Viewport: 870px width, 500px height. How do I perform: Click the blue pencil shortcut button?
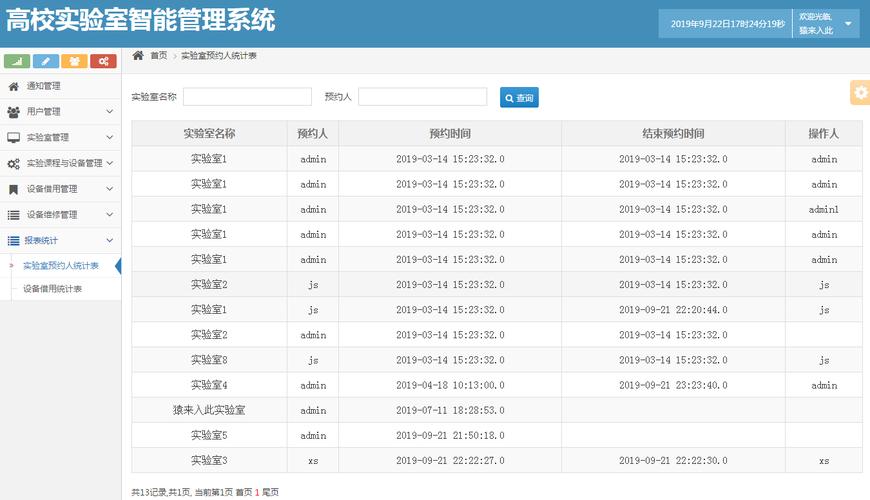tap(45, 61)
